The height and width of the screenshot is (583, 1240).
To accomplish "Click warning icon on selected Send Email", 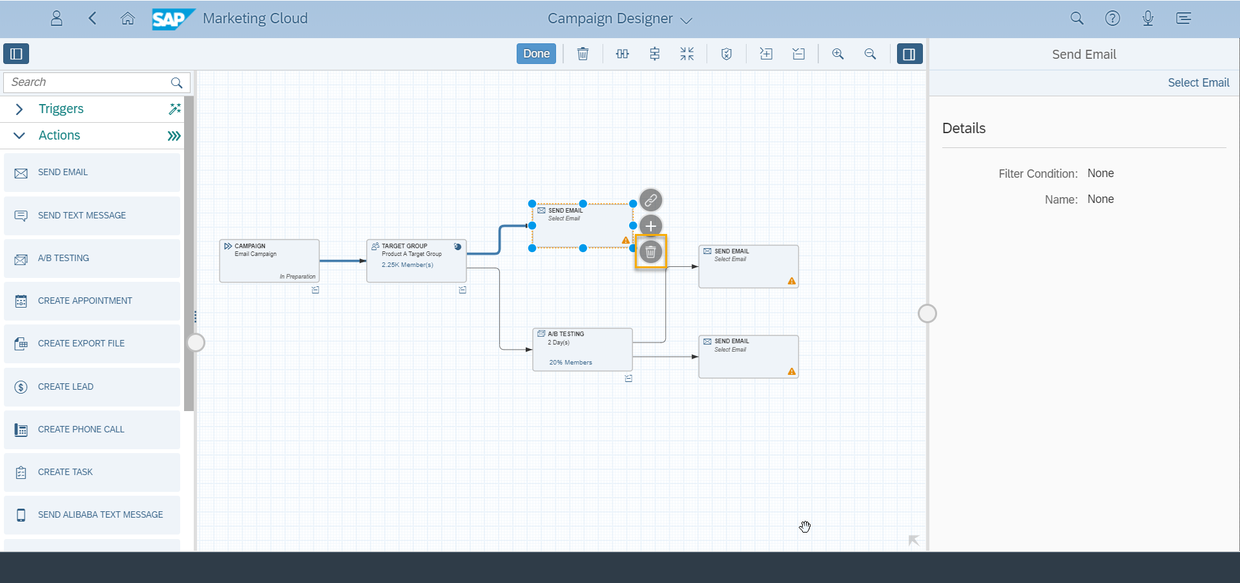I will [x=626, y=240].
